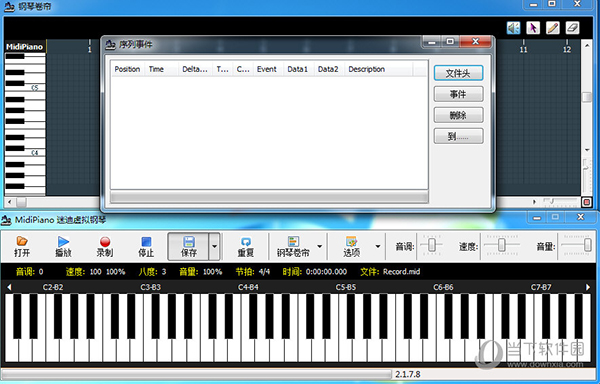Stop playback with 停止 button

pos(146,247)
